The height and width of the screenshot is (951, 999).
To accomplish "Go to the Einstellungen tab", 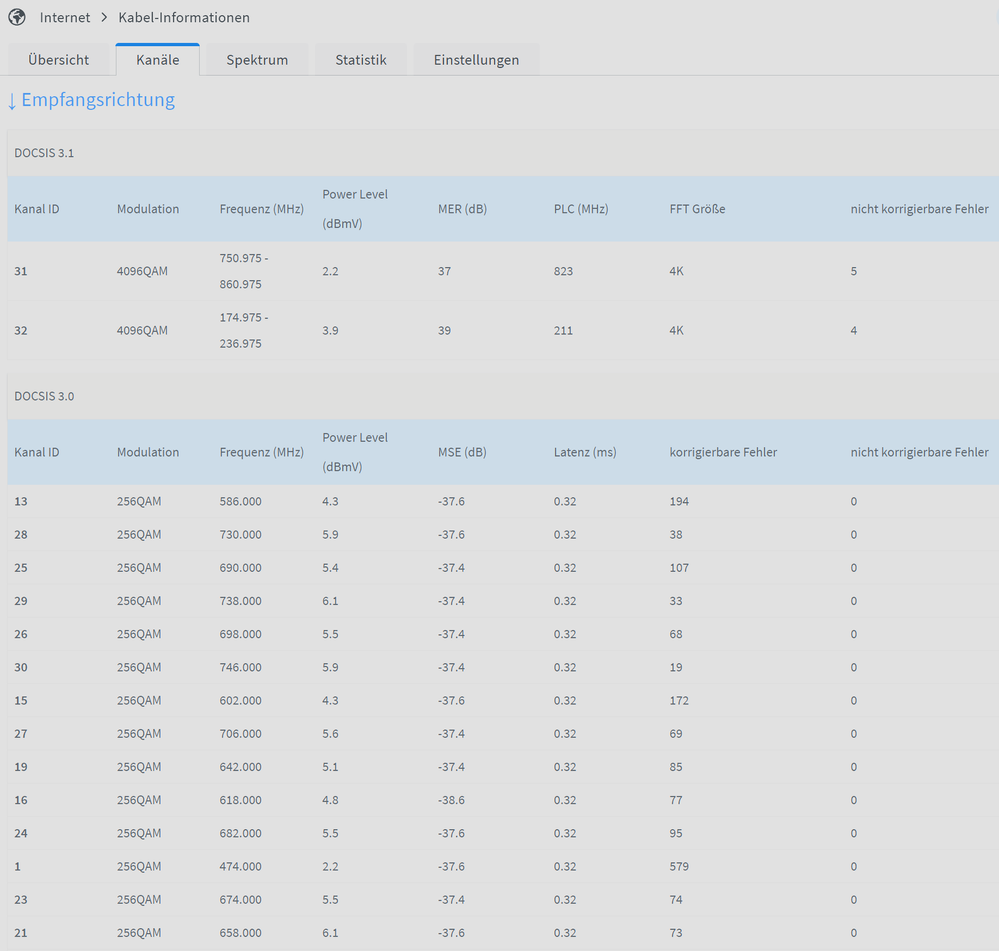I will [x=476, y=60].
